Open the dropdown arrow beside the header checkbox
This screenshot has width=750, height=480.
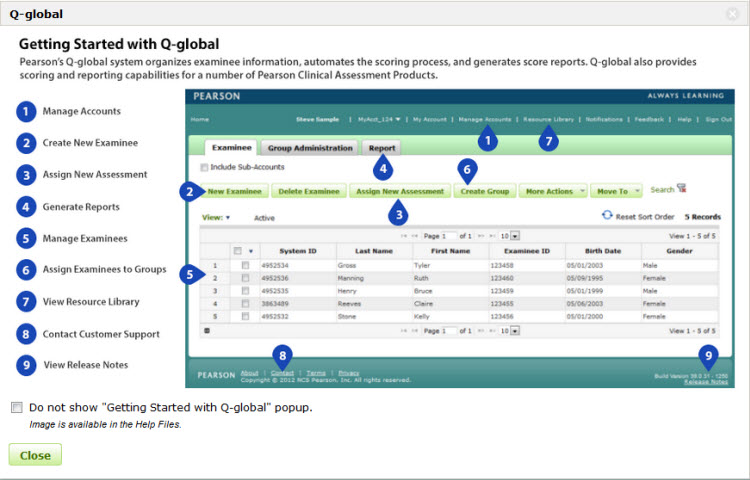[x=251, y=251]
